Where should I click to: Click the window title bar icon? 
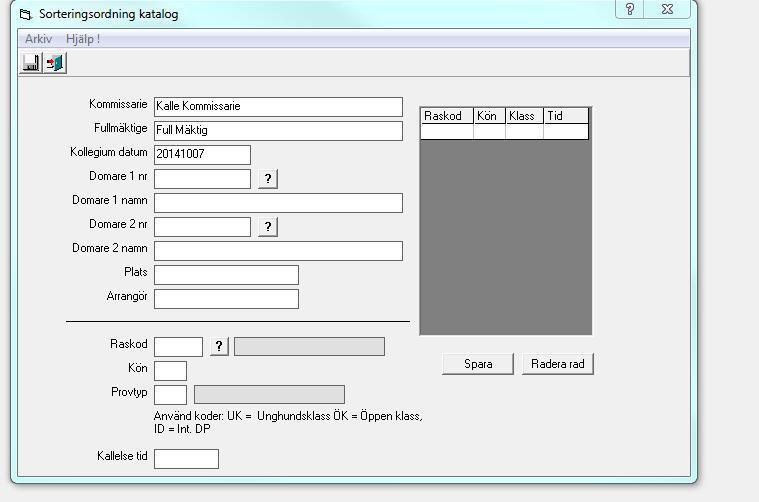click(26, 15)
